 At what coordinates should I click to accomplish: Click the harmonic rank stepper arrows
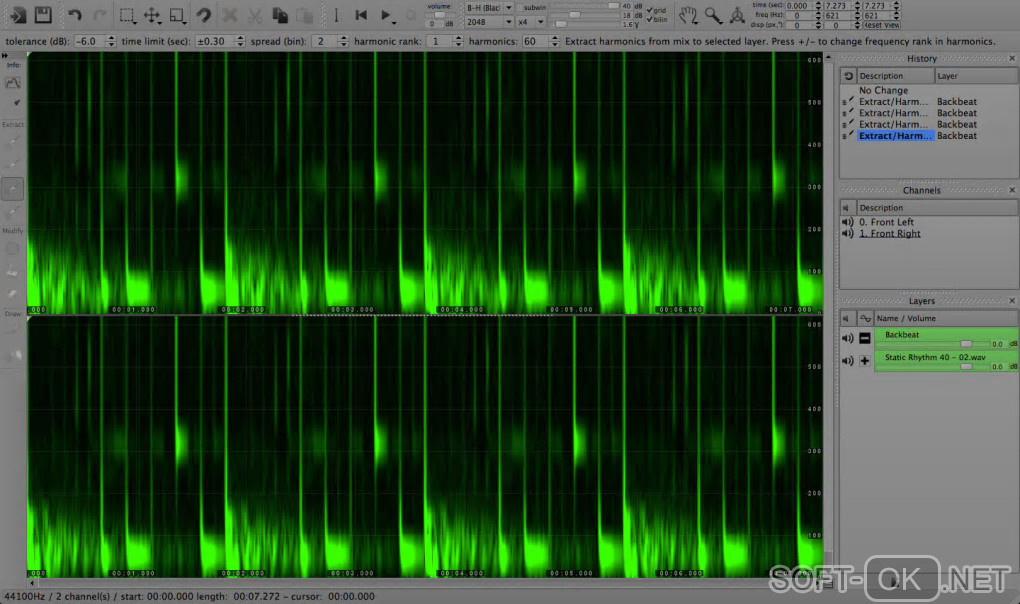pos(458,41)
